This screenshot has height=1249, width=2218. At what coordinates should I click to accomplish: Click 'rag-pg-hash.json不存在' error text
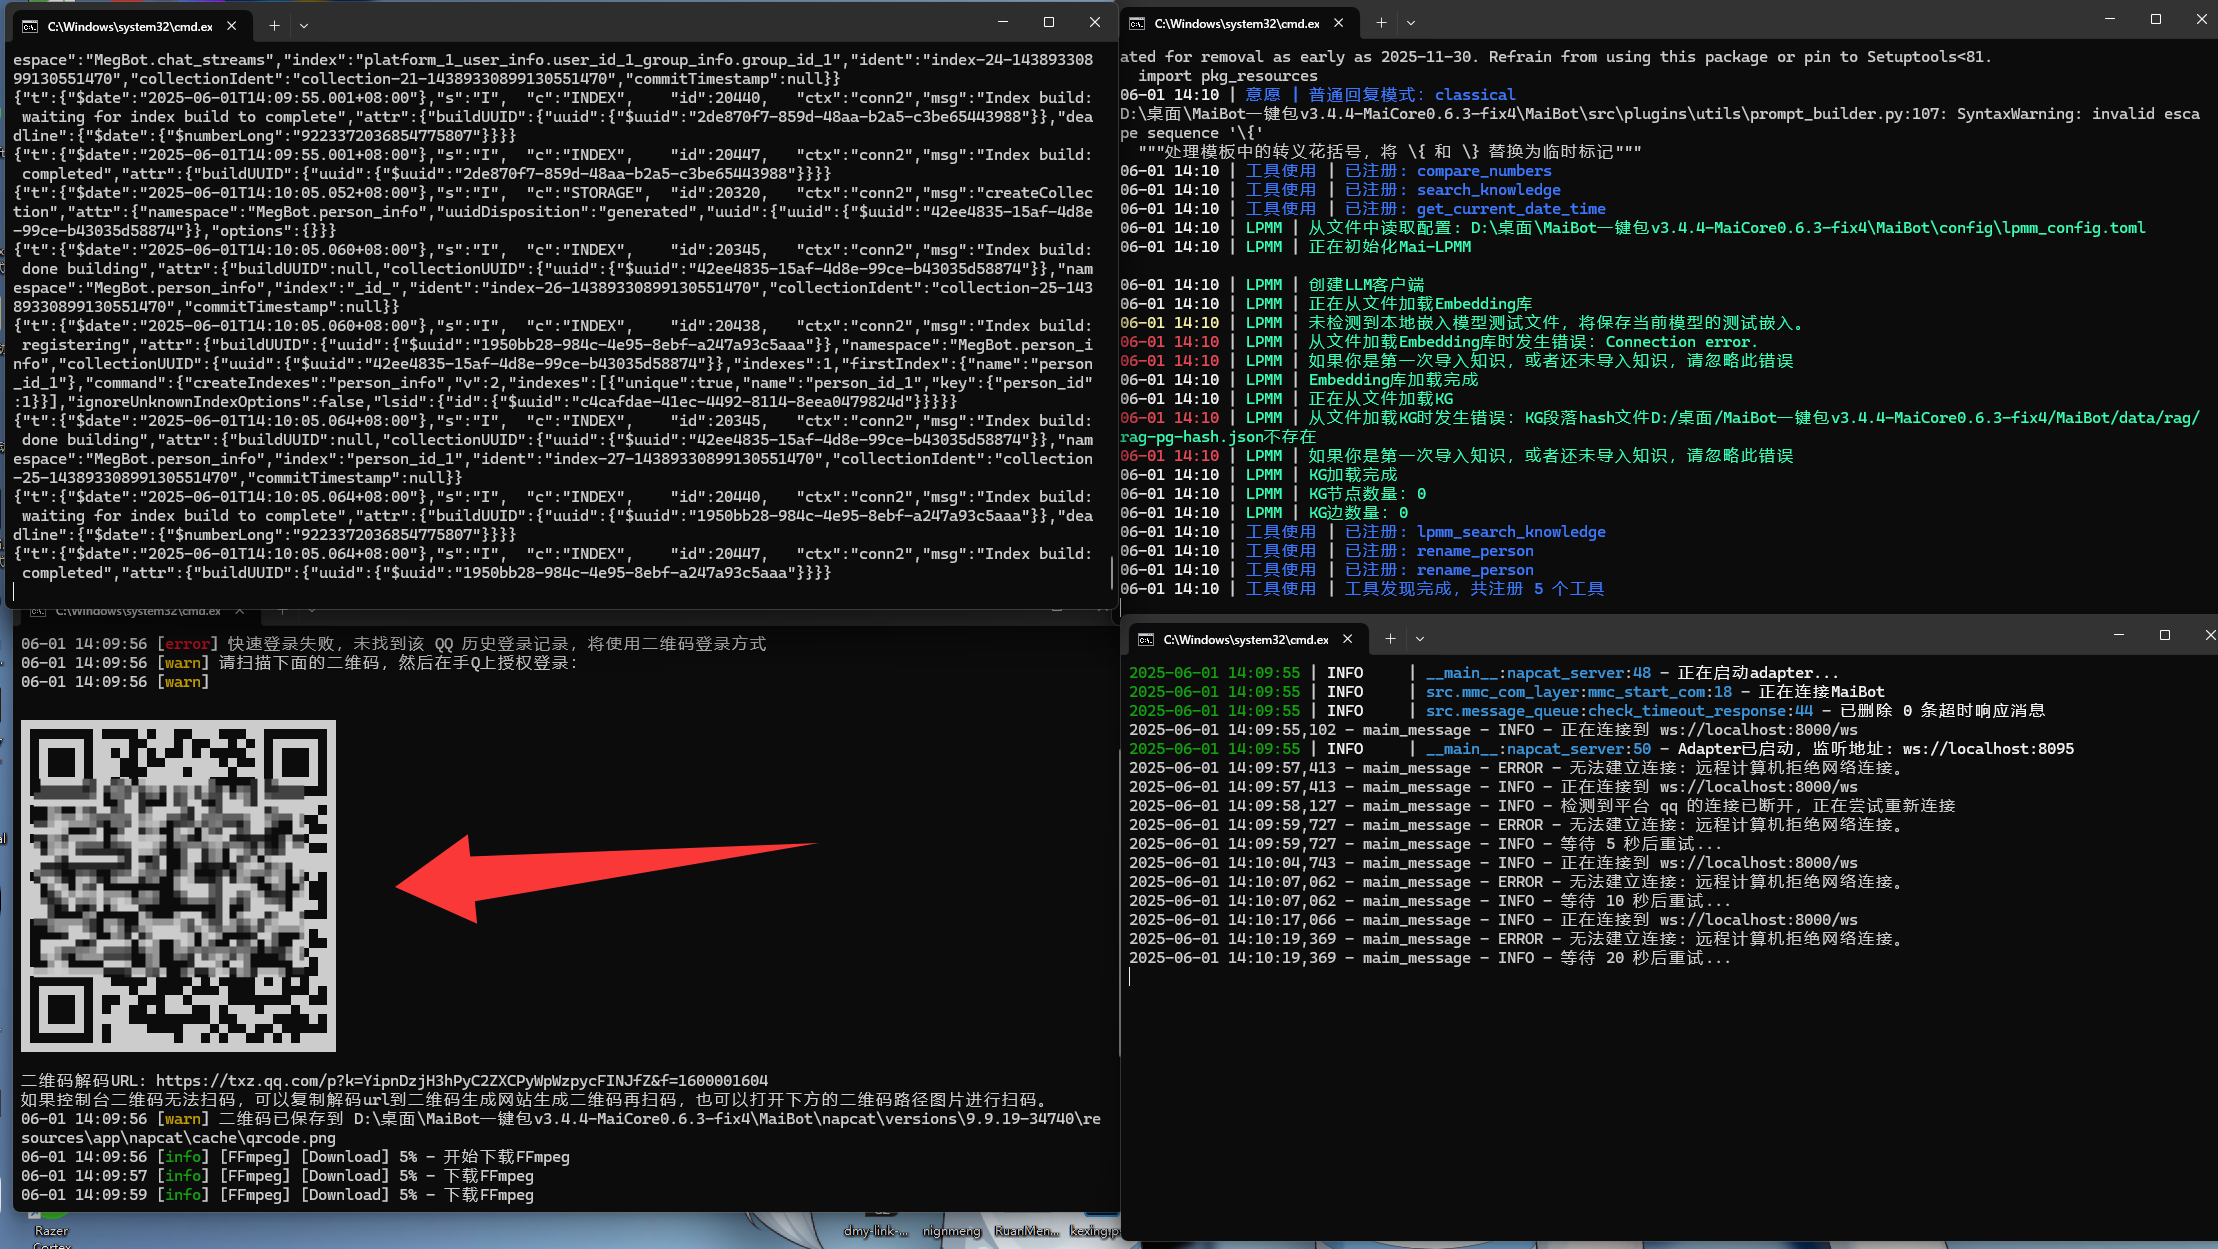tap(1218, 437)
